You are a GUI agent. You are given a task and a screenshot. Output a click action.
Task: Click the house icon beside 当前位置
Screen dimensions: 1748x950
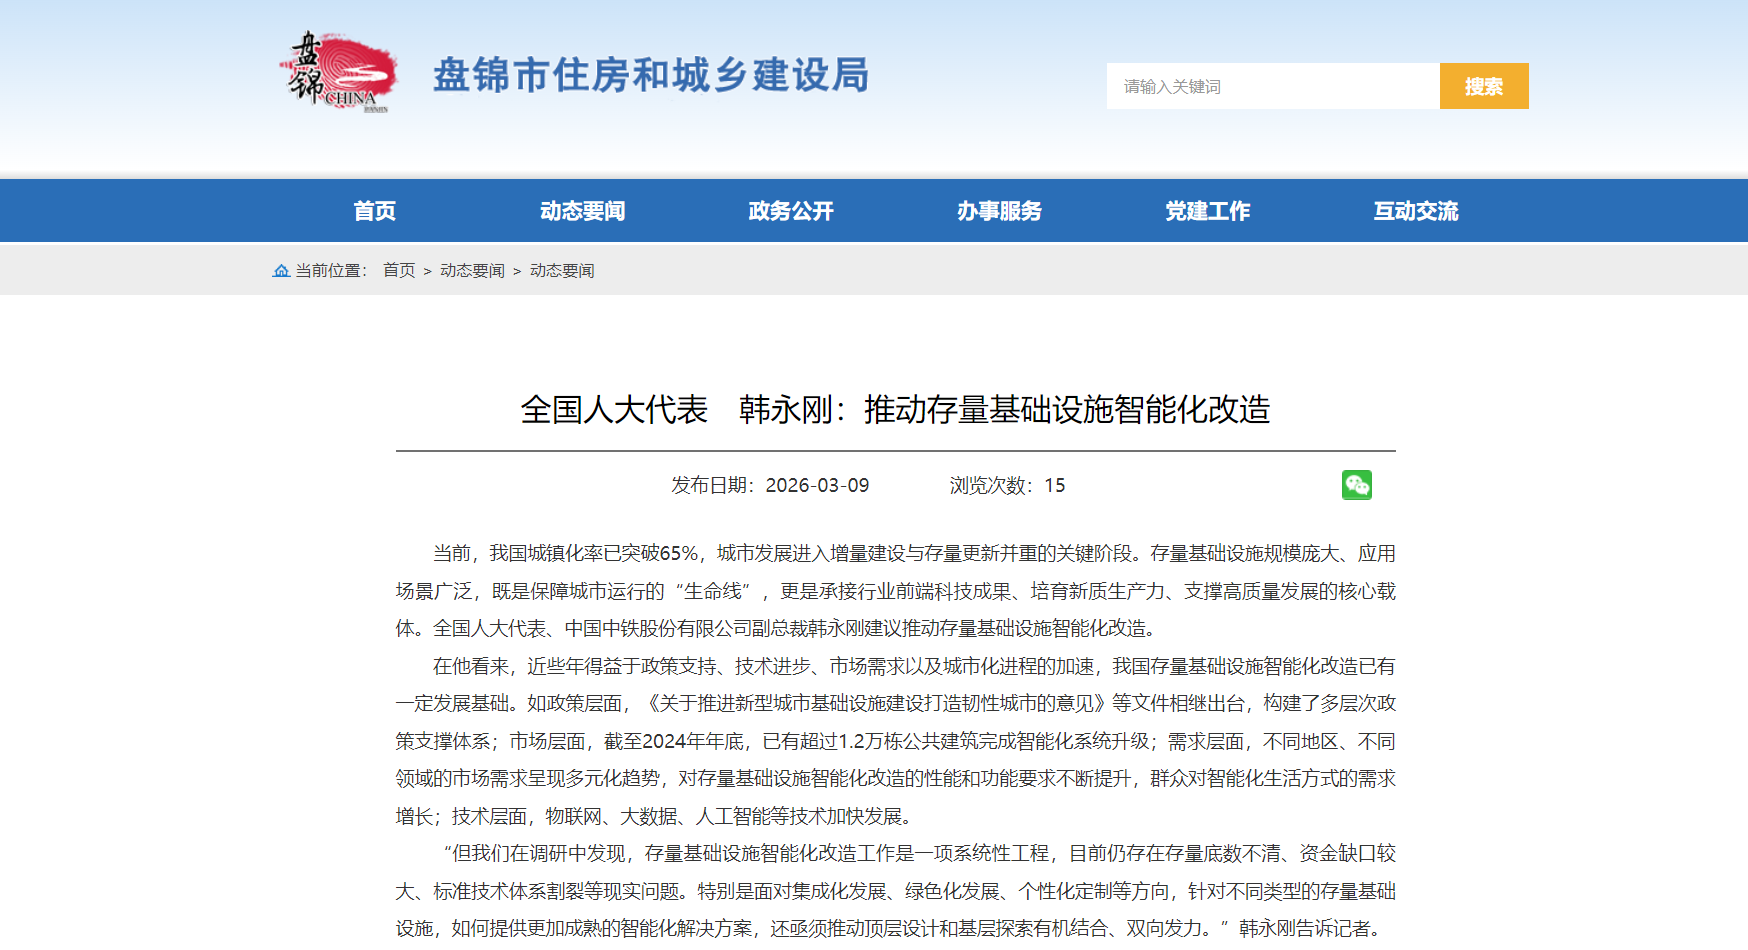point(281,271)
